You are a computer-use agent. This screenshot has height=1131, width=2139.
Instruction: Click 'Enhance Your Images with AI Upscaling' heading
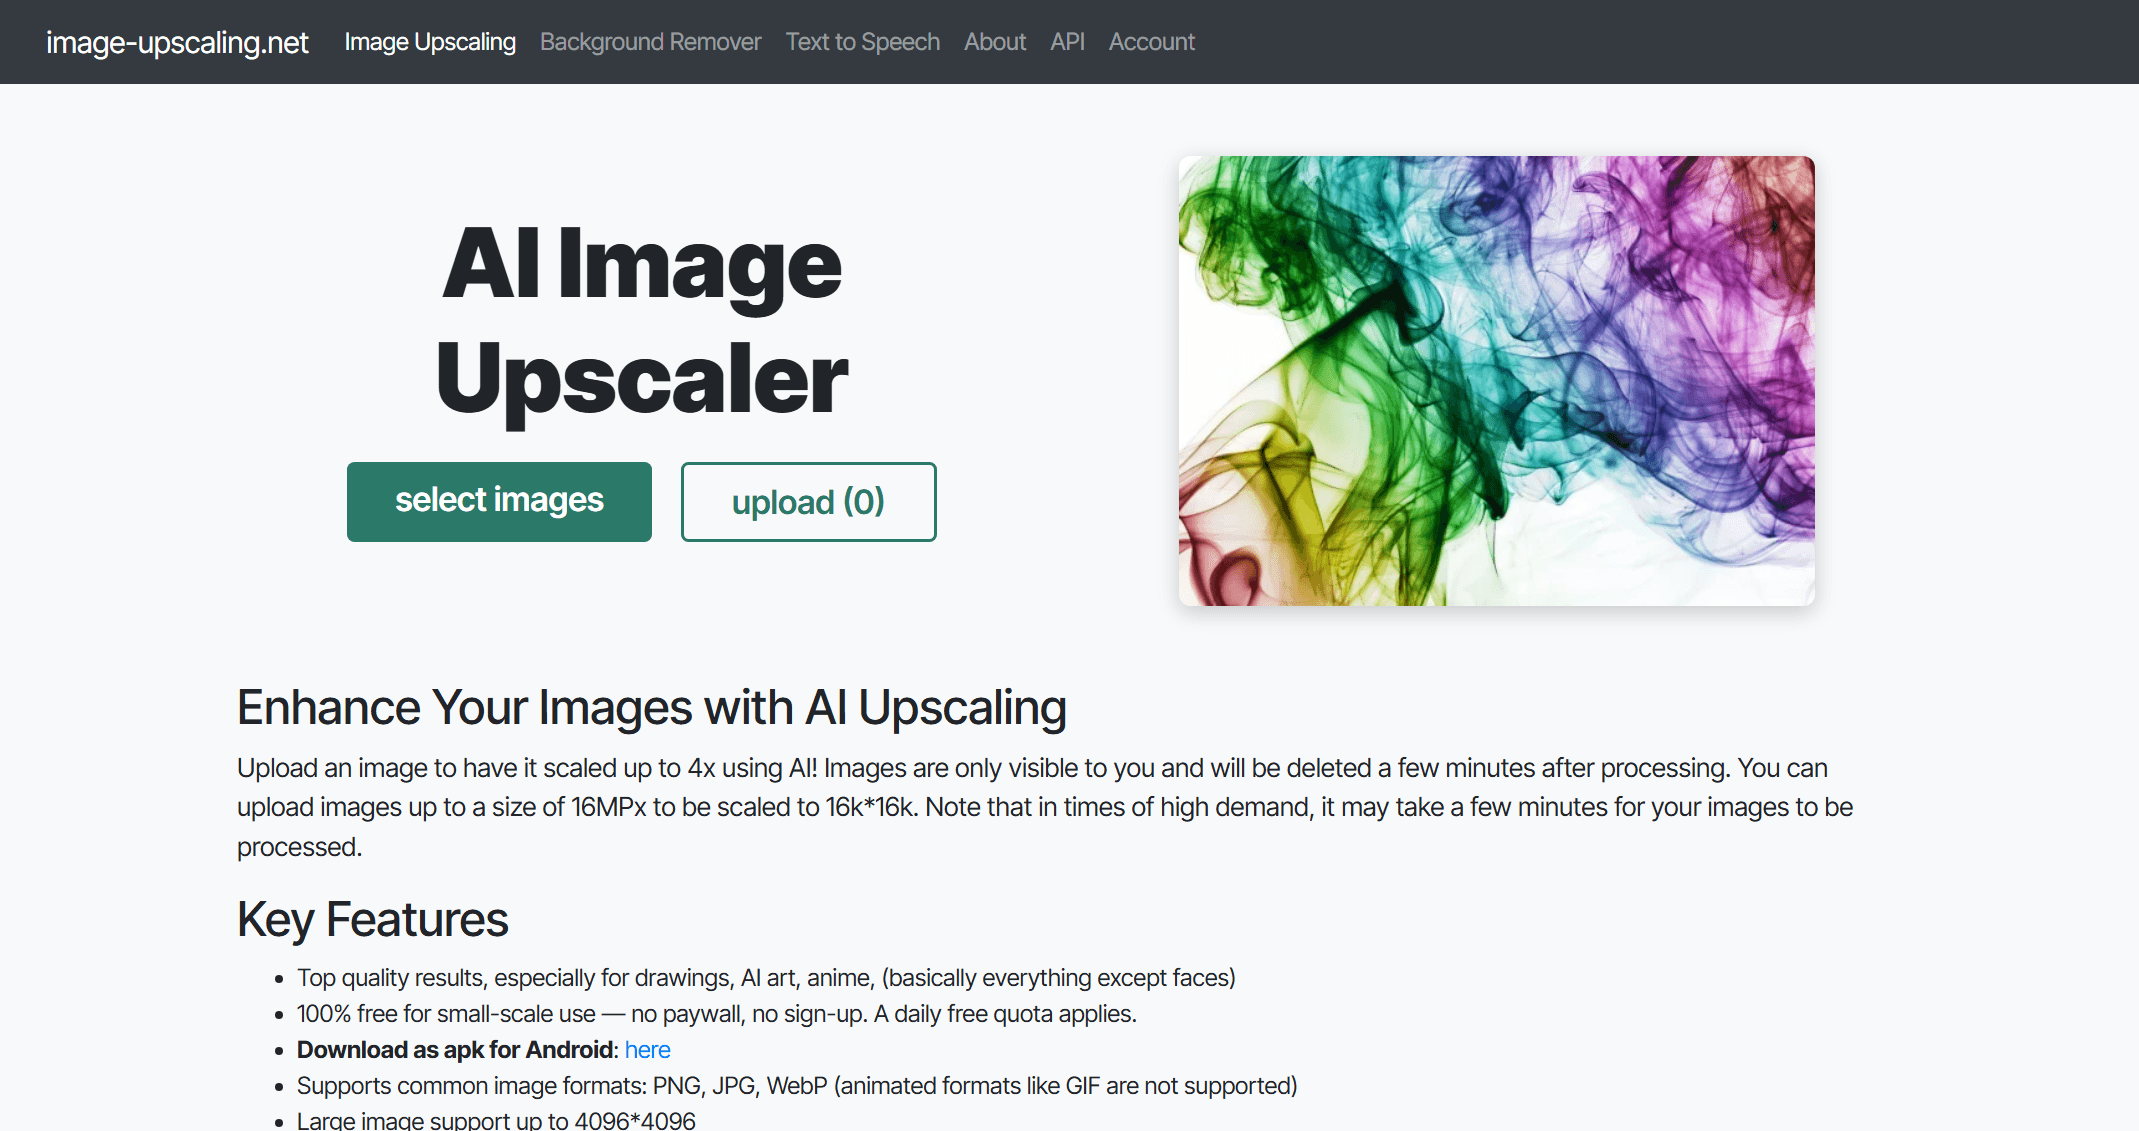651,707
